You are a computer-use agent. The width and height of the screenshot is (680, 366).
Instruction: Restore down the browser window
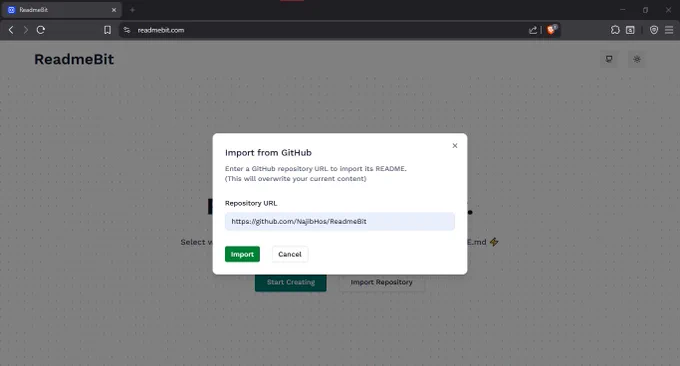(x=645, y=10)
